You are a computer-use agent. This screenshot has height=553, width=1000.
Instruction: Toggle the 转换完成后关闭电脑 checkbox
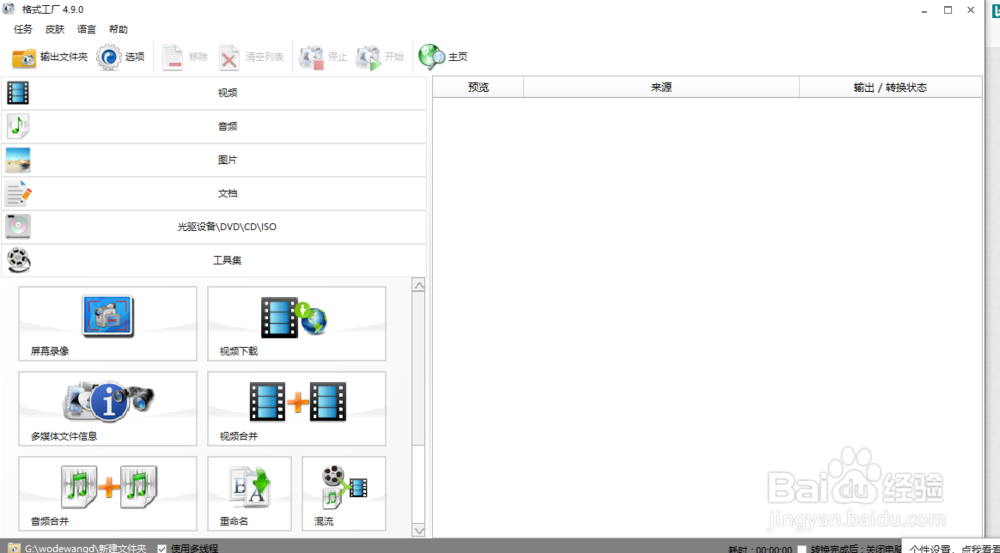(x=802, y=549)
